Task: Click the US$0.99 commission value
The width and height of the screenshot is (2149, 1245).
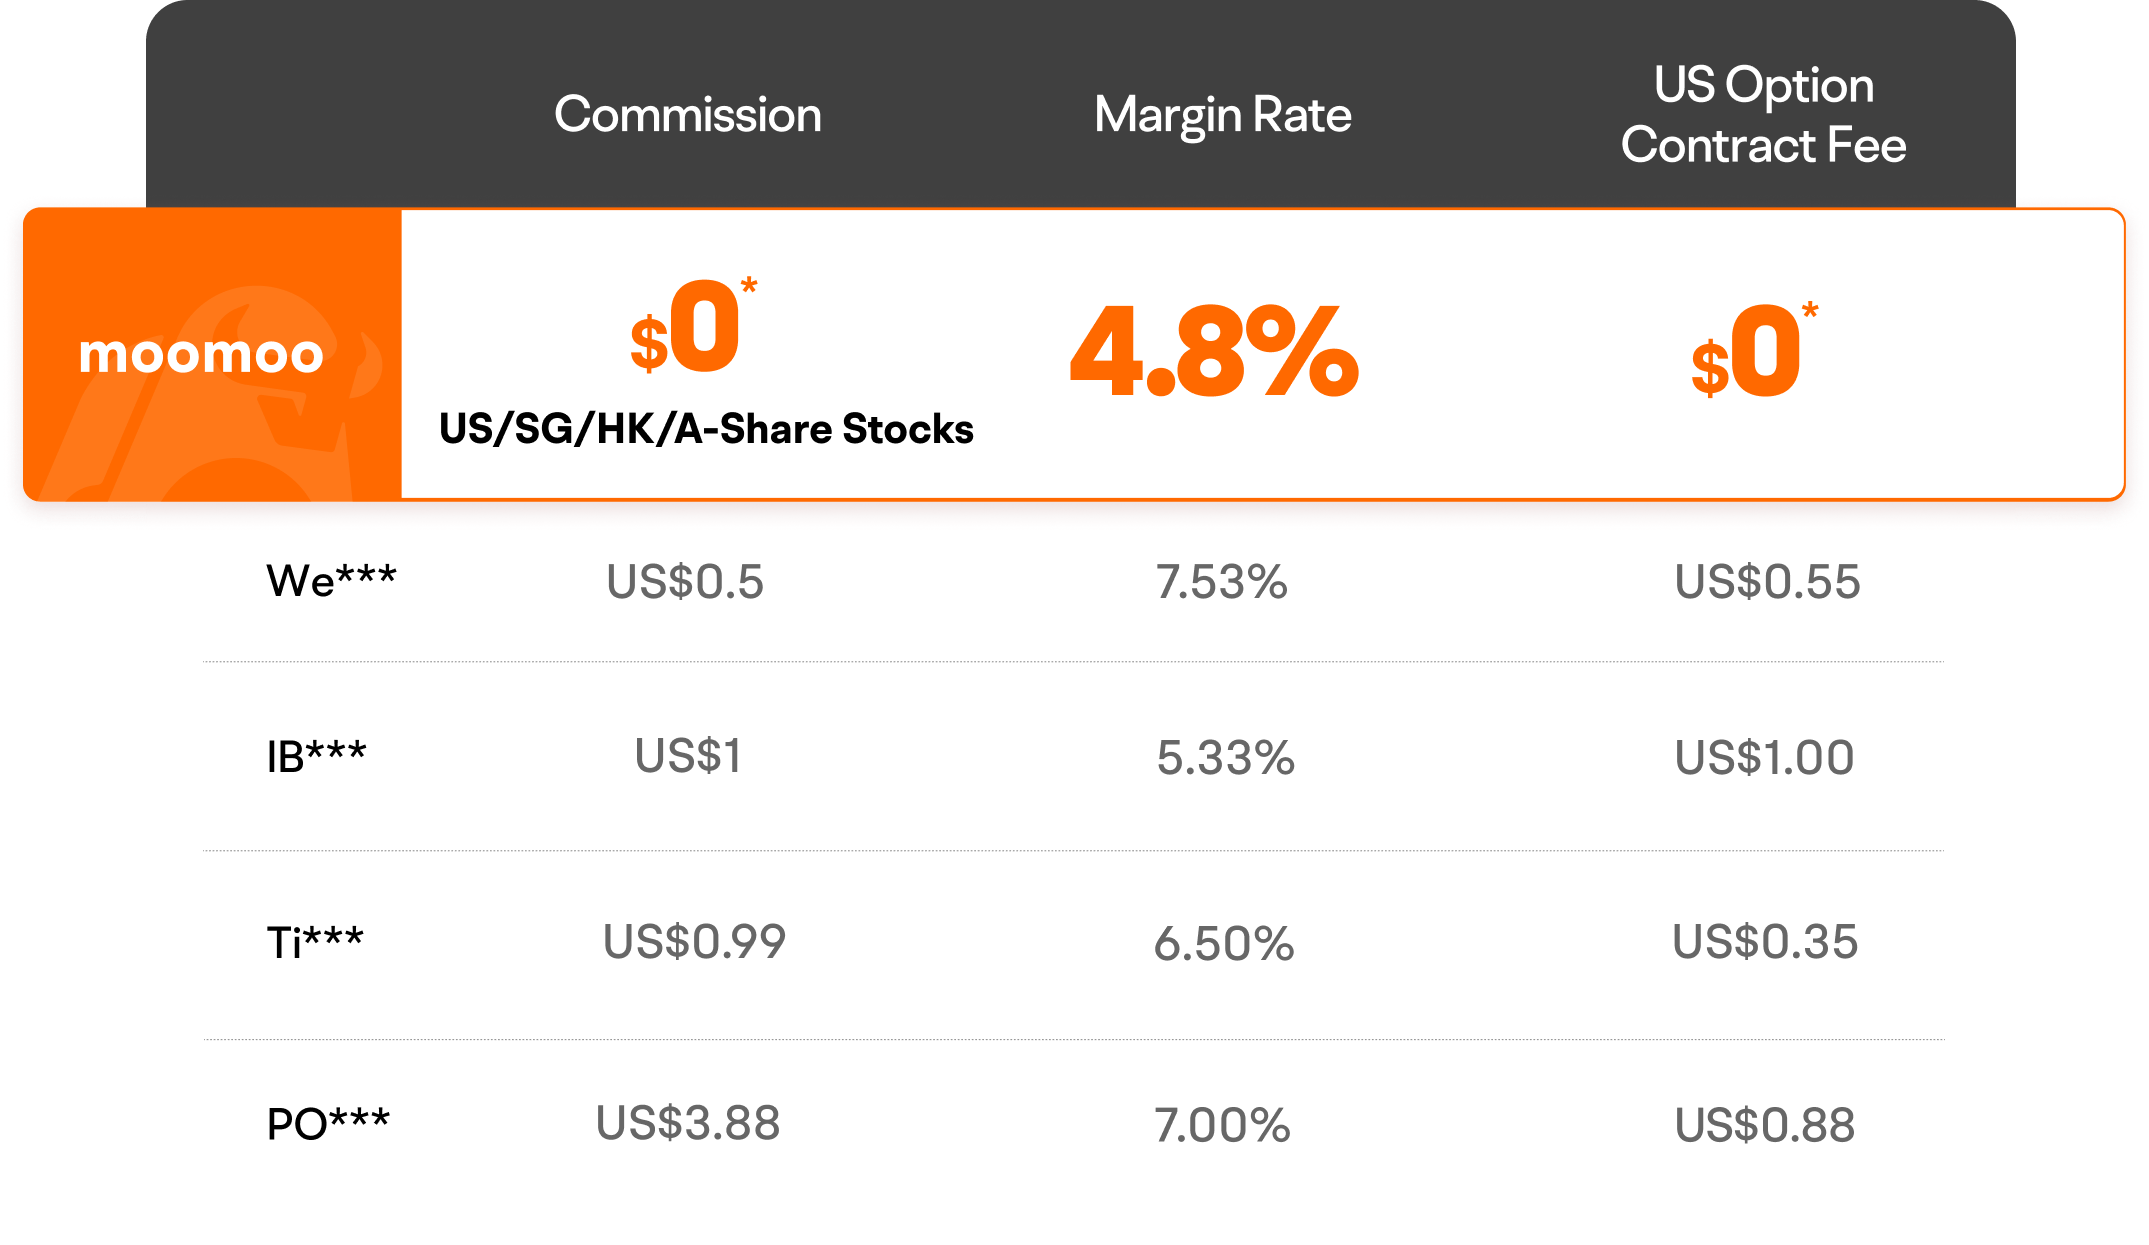Action: tap(694, 942)
